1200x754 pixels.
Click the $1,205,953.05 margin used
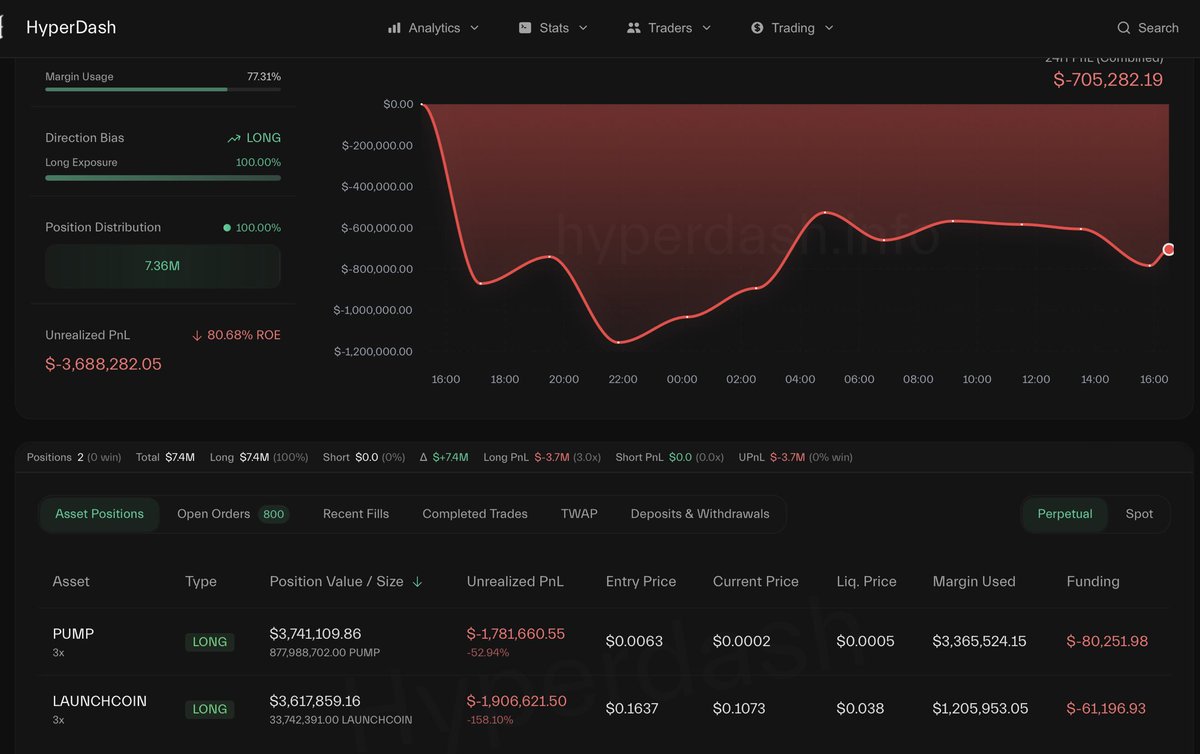tap(980, 708)
